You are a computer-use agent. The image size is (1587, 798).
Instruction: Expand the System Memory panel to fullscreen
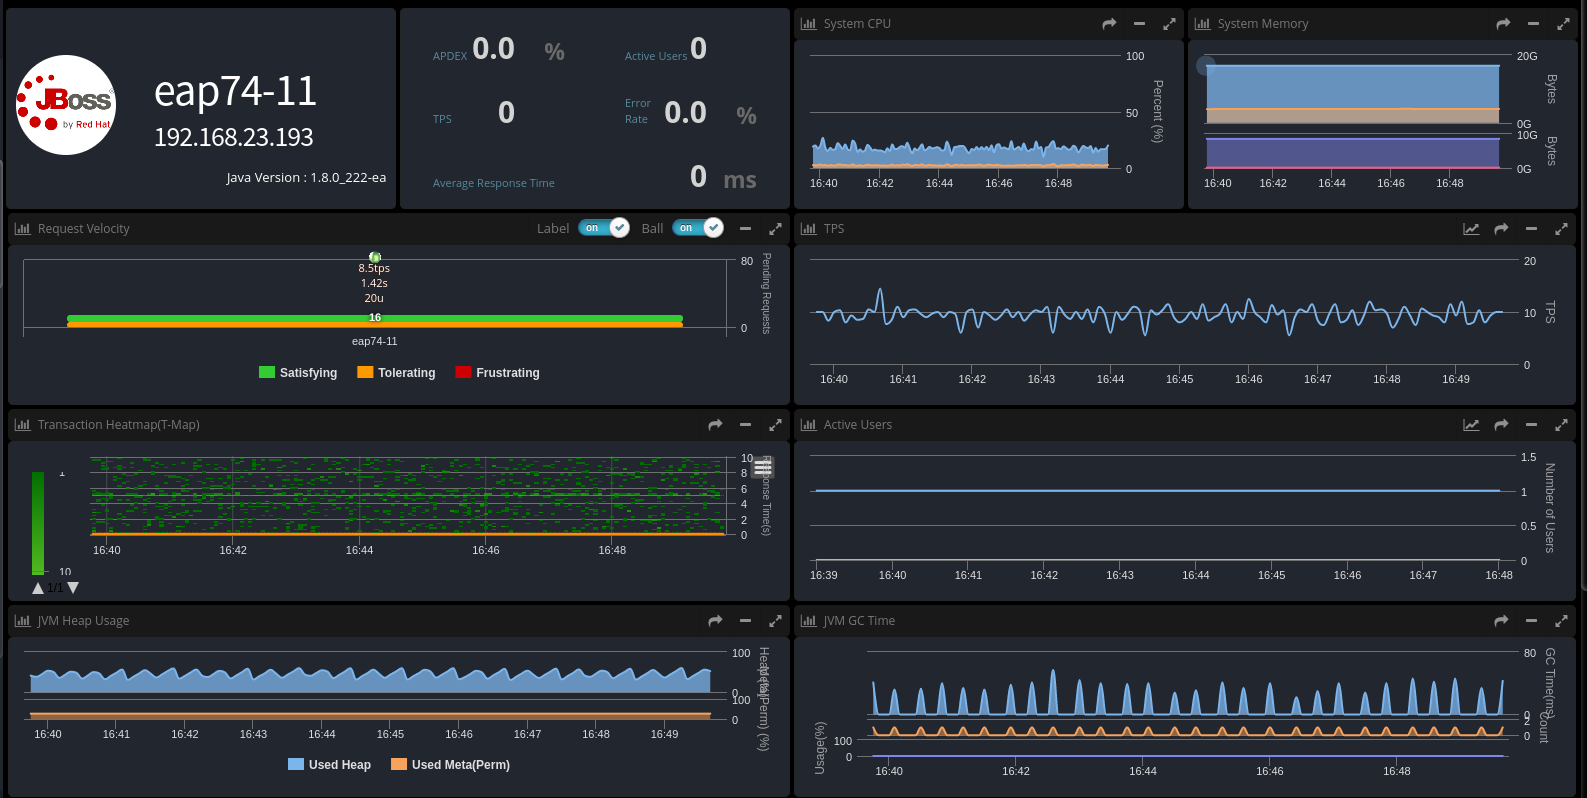[x=1563, y=24]
